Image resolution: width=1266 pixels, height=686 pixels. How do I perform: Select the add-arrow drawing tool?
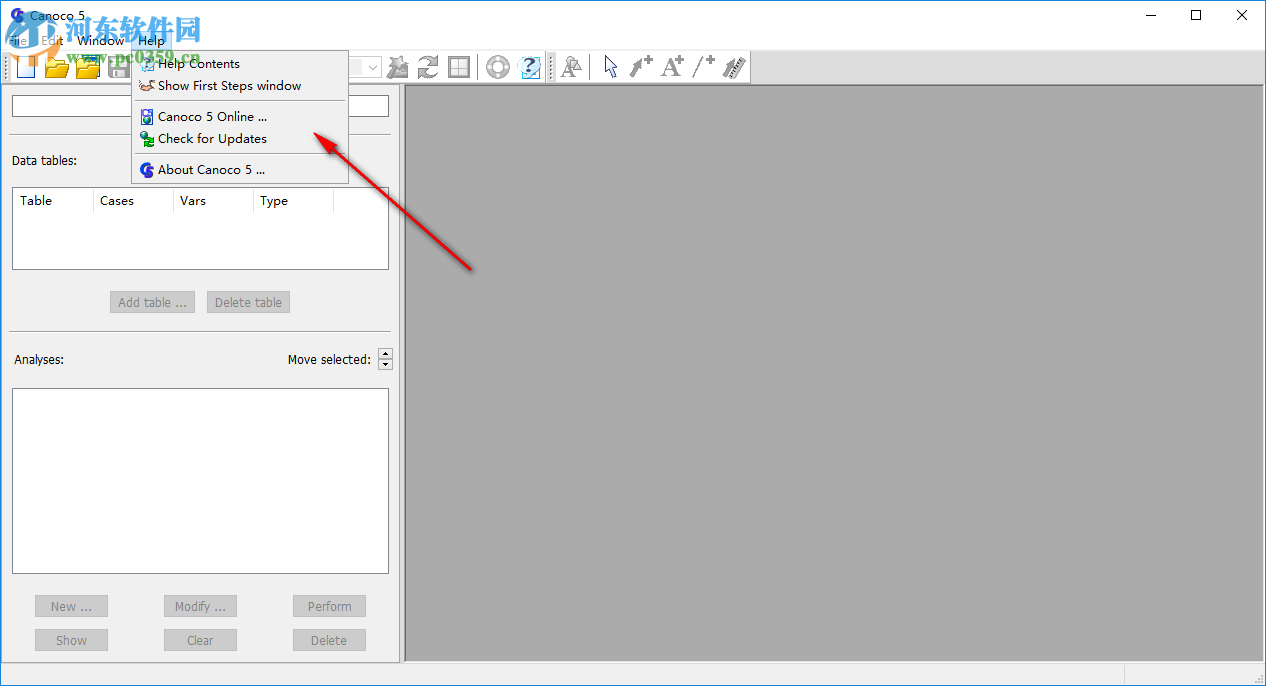pos(641,67)
